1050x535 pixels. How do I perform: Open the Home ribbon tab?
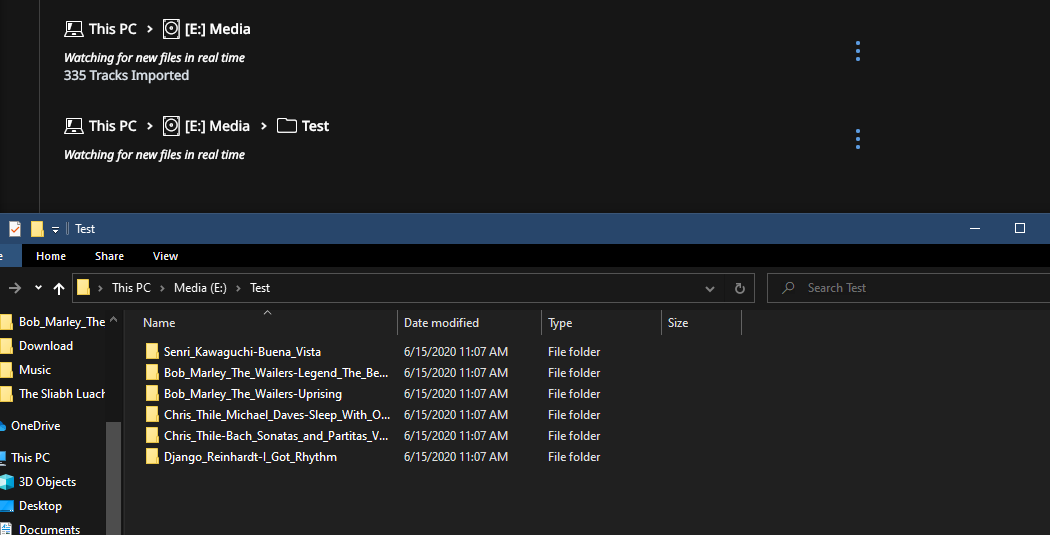click(51, 256)
